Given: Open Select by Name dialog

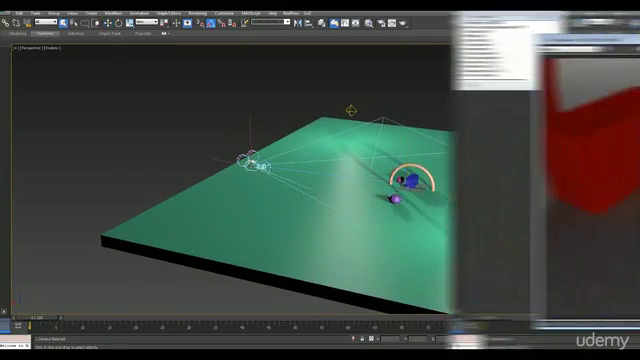Looking at the screenshot, I should point(74,23).
